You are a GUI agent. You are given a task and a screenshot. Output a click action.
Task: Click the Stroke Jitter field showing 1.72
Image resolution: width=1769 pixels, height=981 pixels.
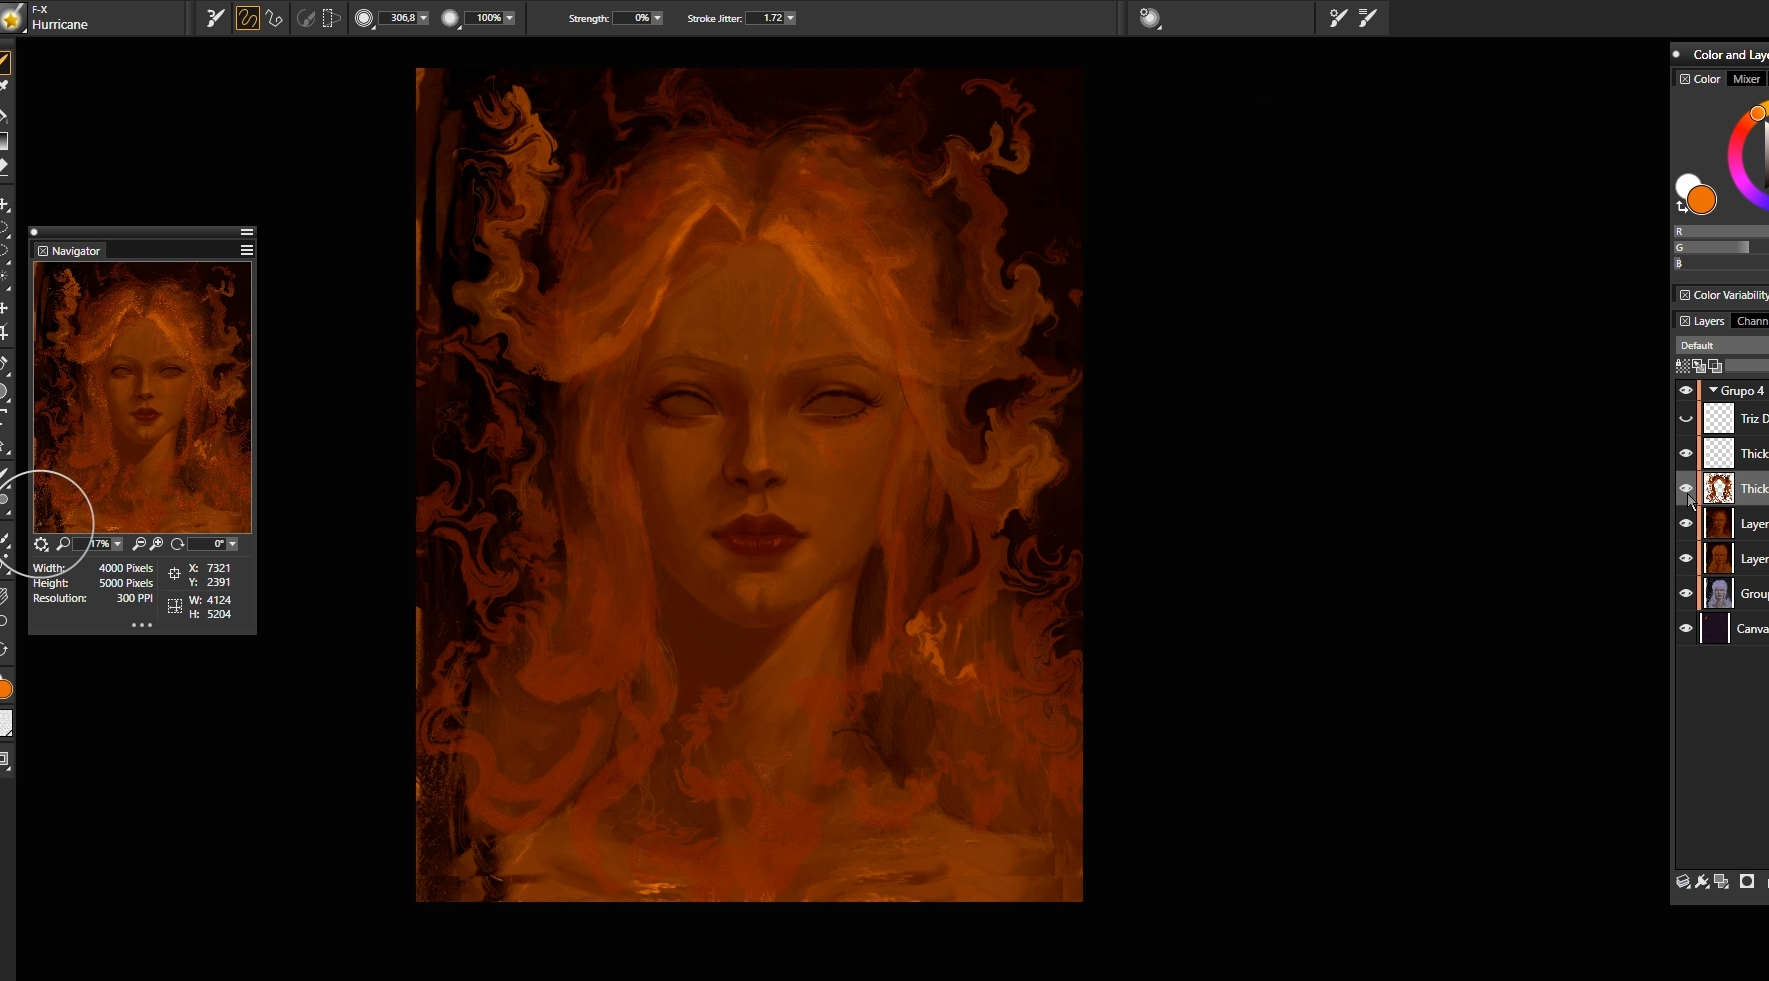click(766, 18)
